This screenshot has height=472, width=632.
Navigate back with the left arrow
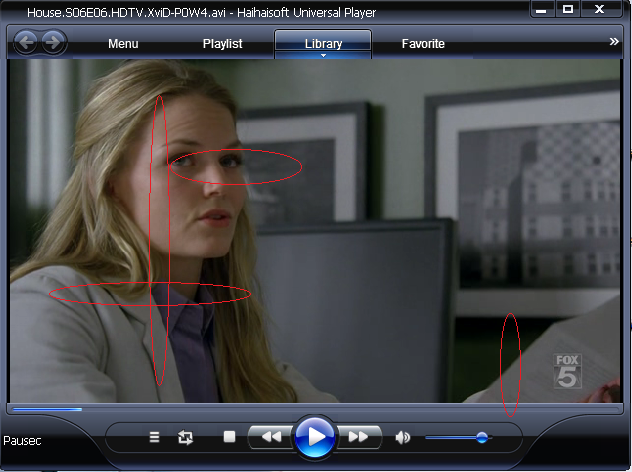pyautogui.click(x=25, y=43)
